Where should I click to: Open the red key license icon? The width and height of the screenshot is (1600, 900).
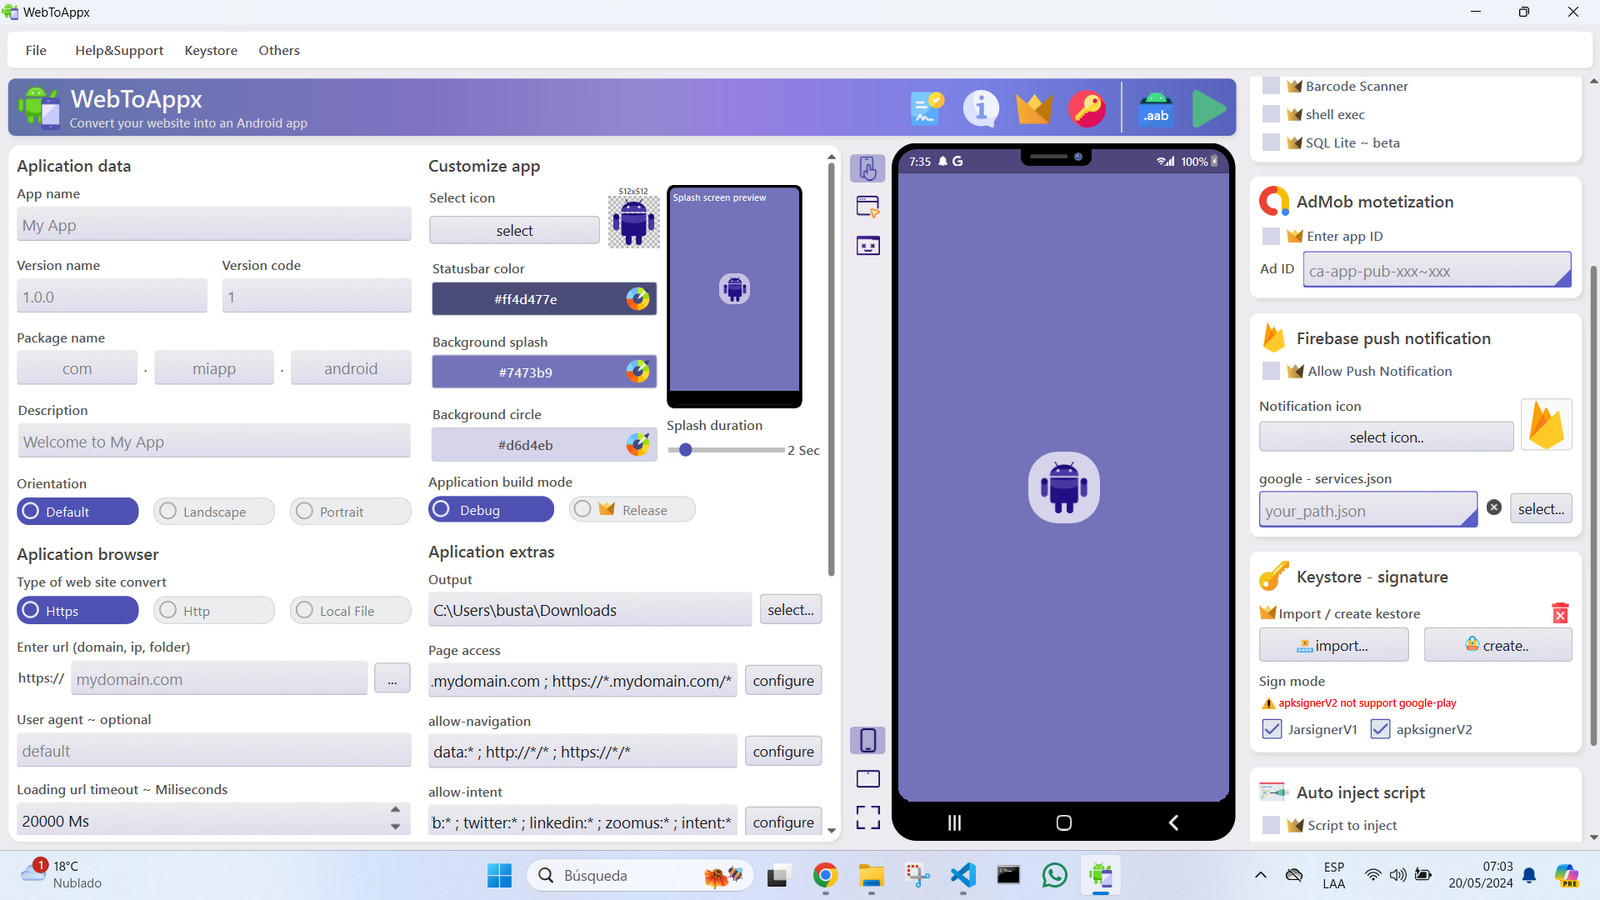(x=1087, y=108)
